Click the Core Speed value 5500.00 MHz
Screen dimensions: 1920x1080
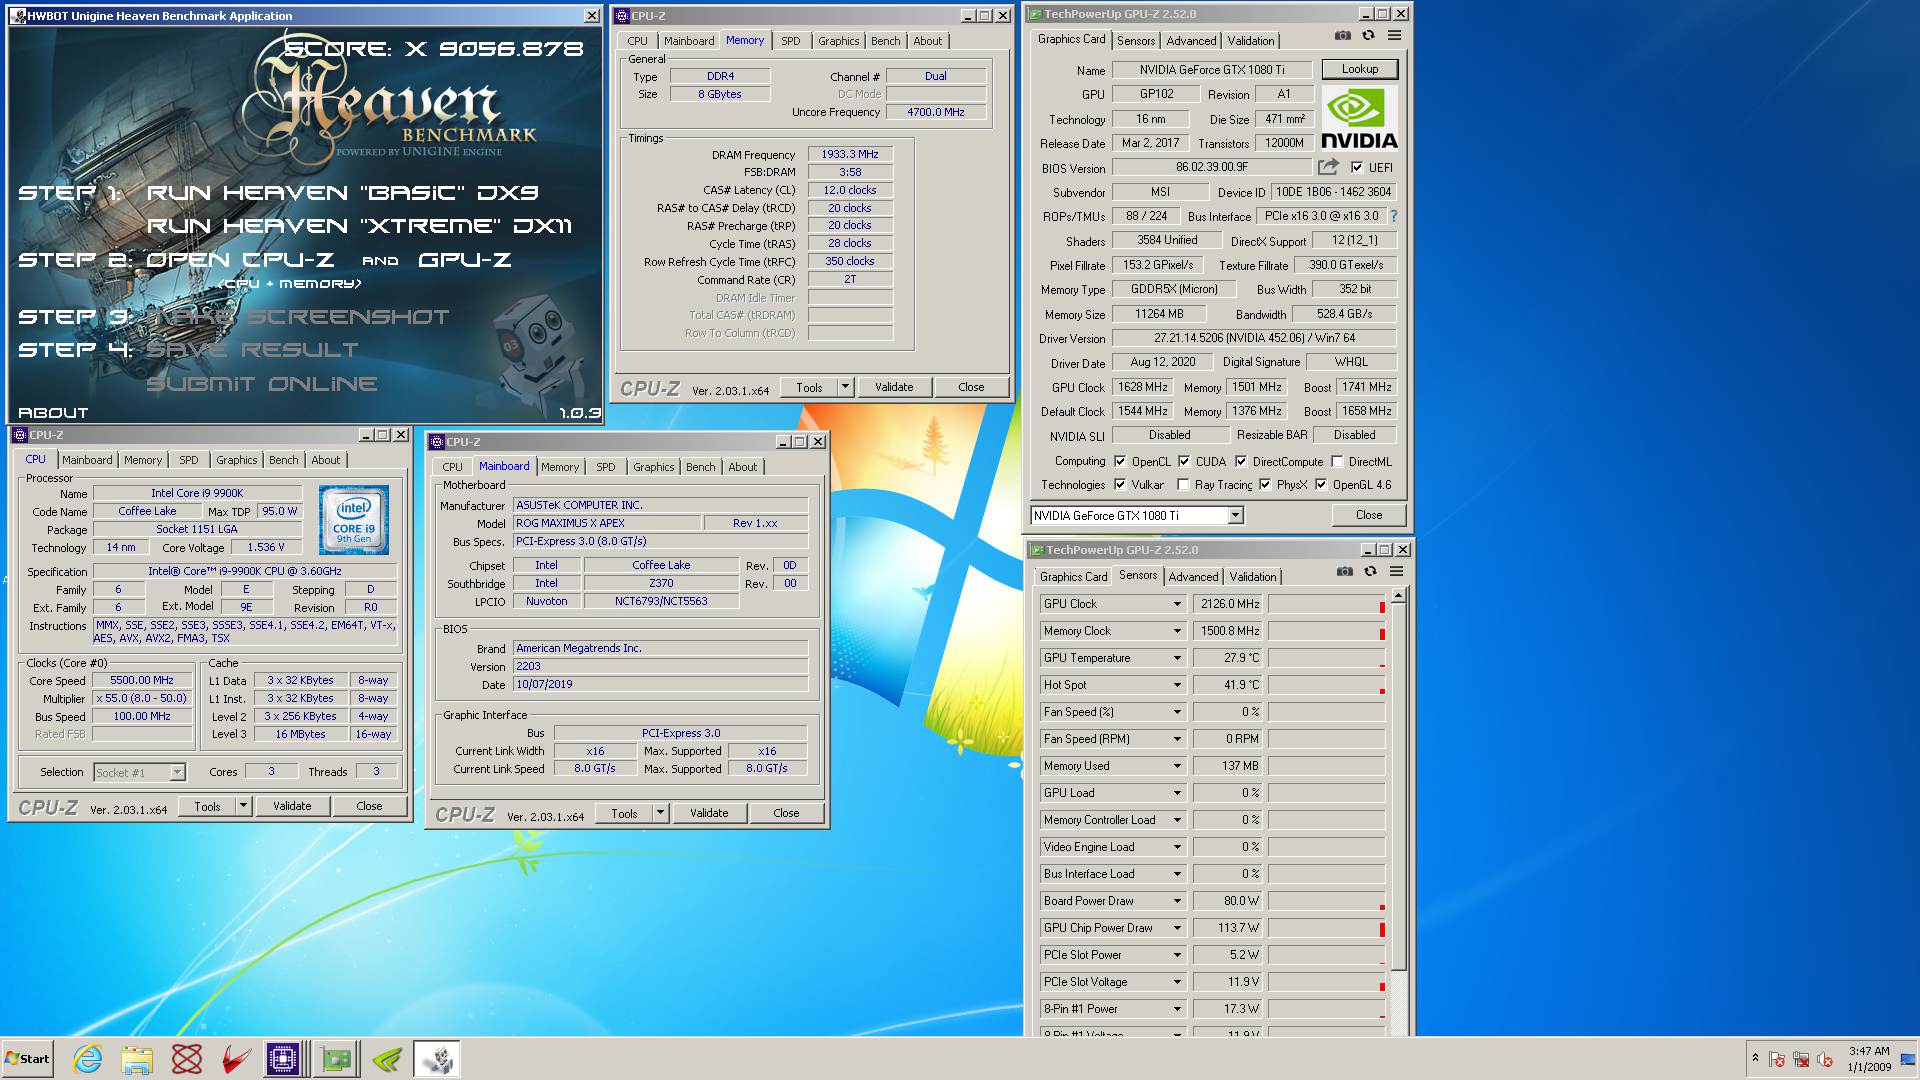tap(142, 680)
